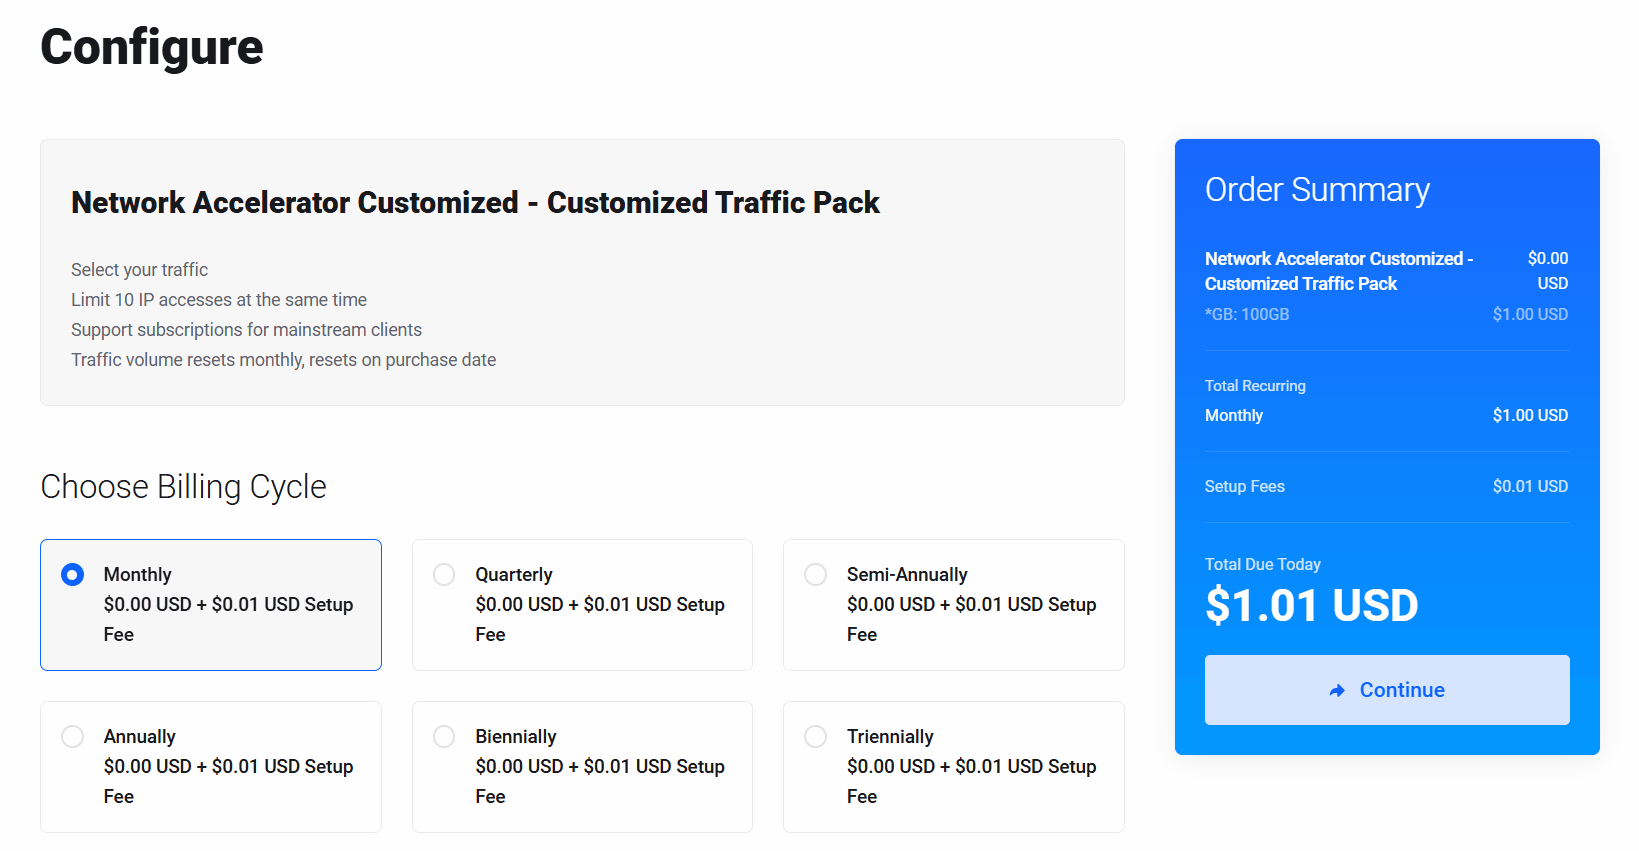Click the Setup Fees row label
The width and height of the screenshot is (1639, 851).
pyautogui.click(x=1244, y=487)
